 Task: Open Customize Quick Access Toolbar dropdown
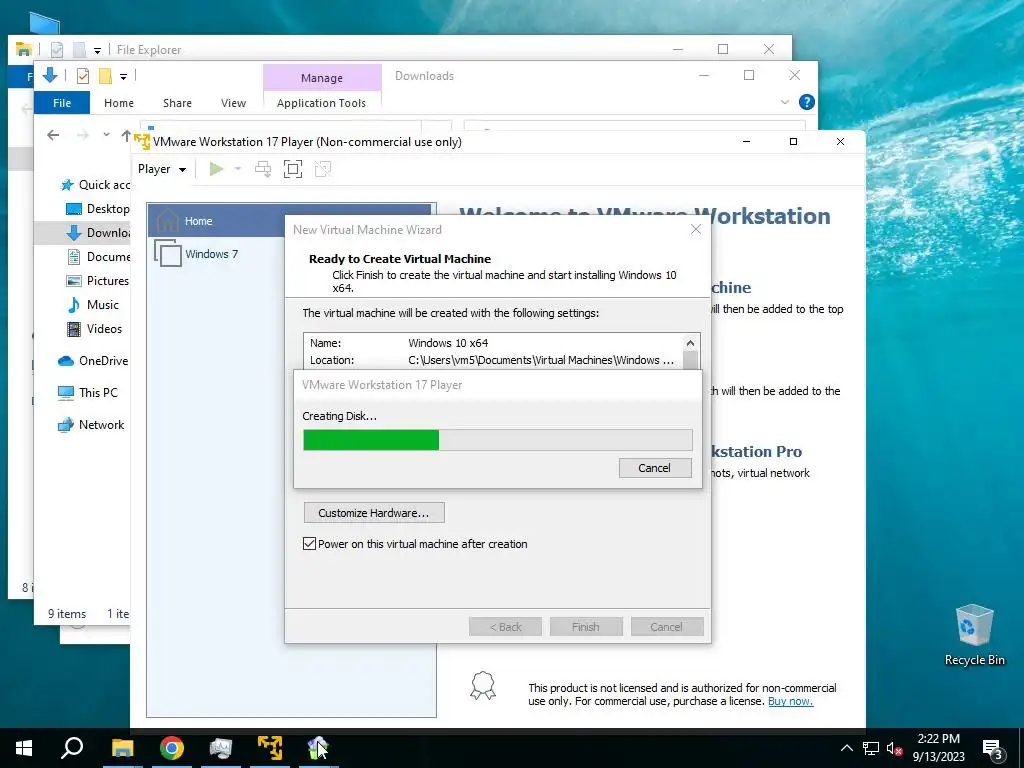pyautogui.click(x=123, y=76)
